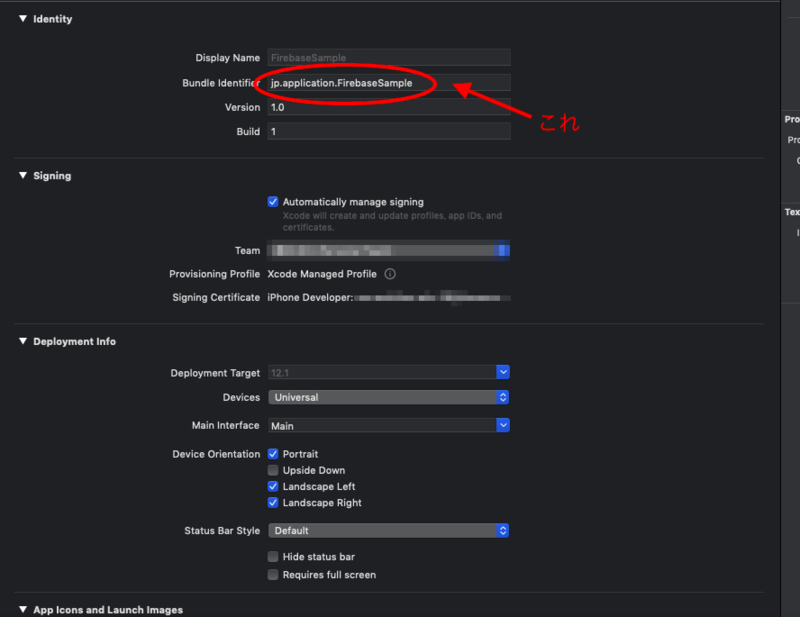Toggle the Portrait orientation checkbox
The image size is (800, 617).
point(273,454)
